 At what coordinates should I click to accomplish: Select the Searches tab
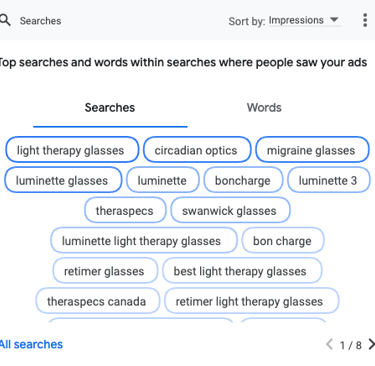pyautogui.click(x=110, y=108)
